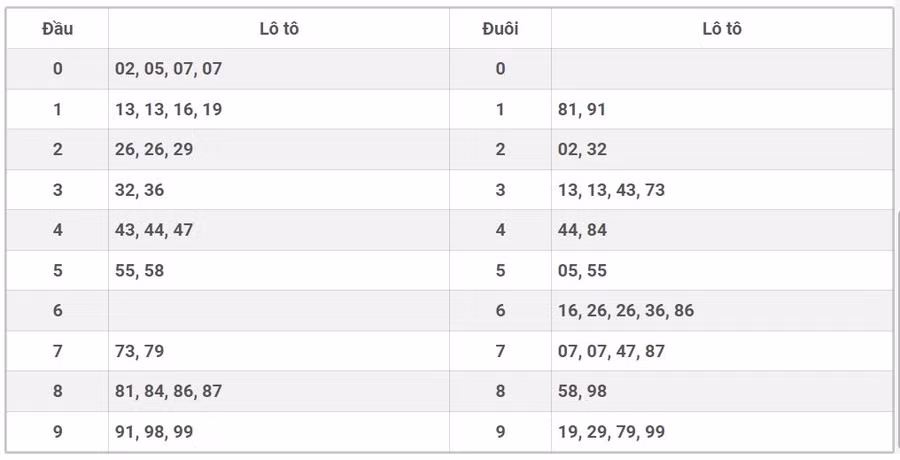900x460 pixels.
Task: Click the 91, 98, 99 cell
Action: [x=154, y=432]
